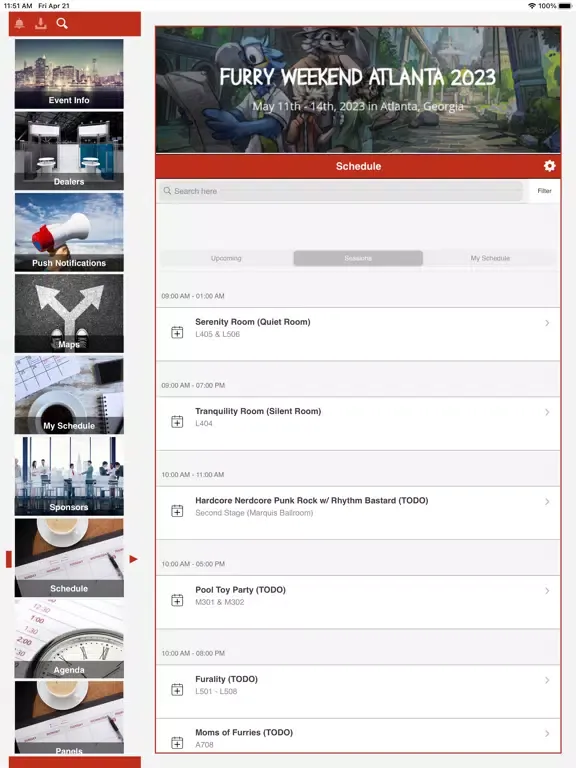The image size is (576, 768).
Task: Tap the download icon in the top bar
Action: 41,24
